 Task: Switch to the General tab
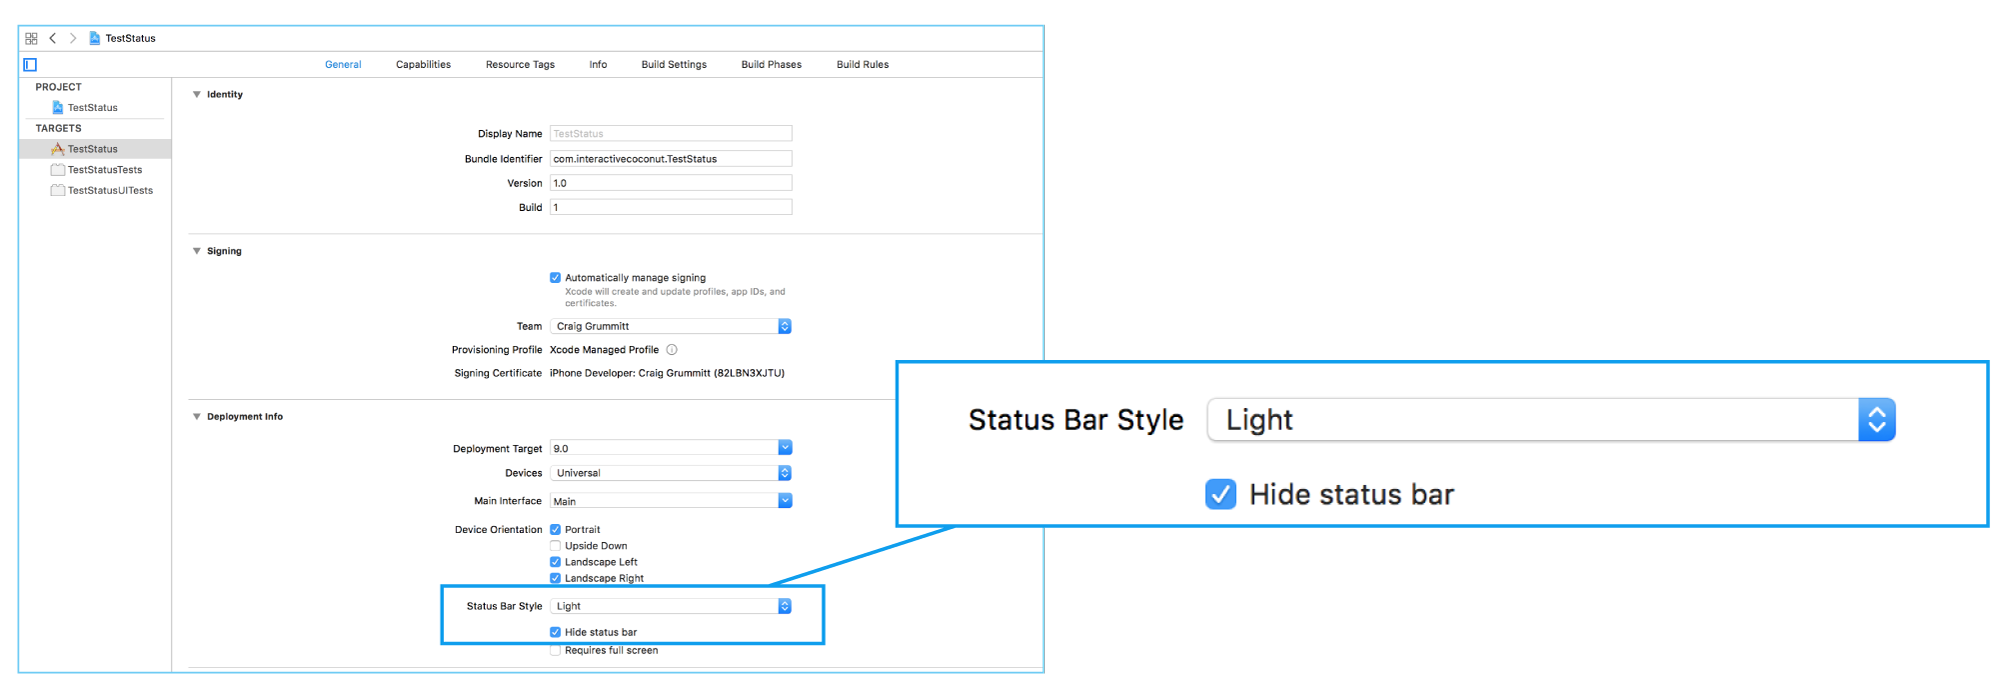click(343, 65)
